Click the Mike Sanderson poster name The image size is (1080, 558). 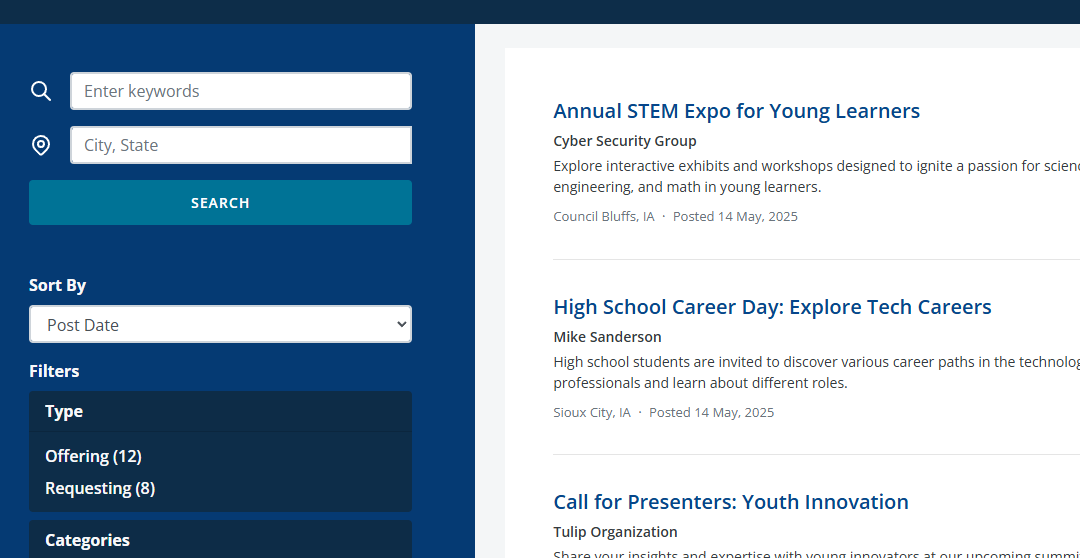[x=607, y=337]
